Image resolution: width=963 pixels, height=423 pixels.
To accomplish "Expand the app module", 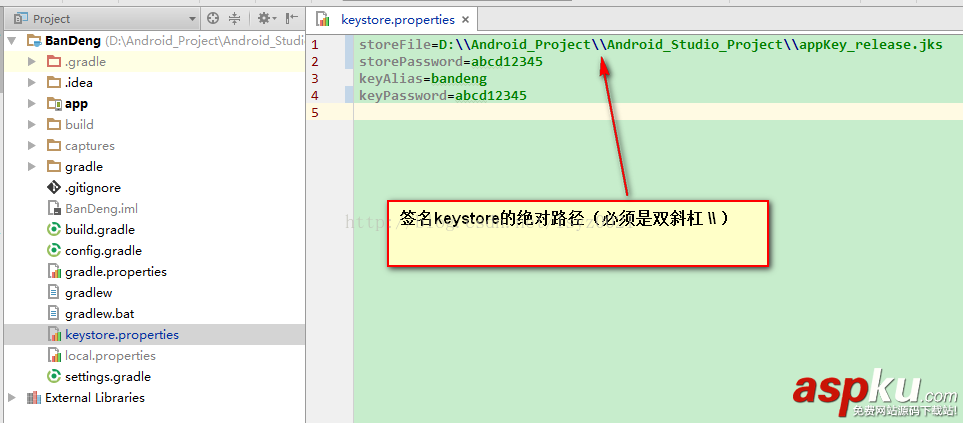I will coord(32,104).
